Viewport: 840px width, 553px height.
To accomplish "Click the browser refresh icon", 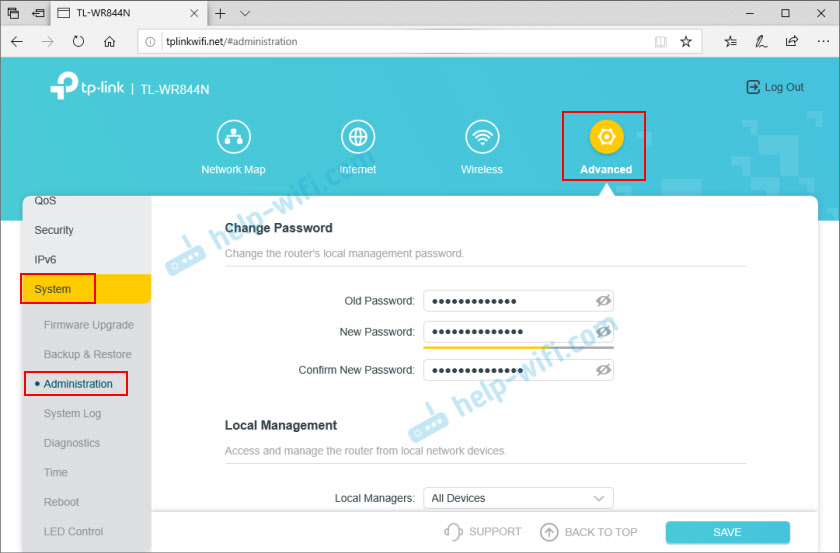I will pos(78,42).
